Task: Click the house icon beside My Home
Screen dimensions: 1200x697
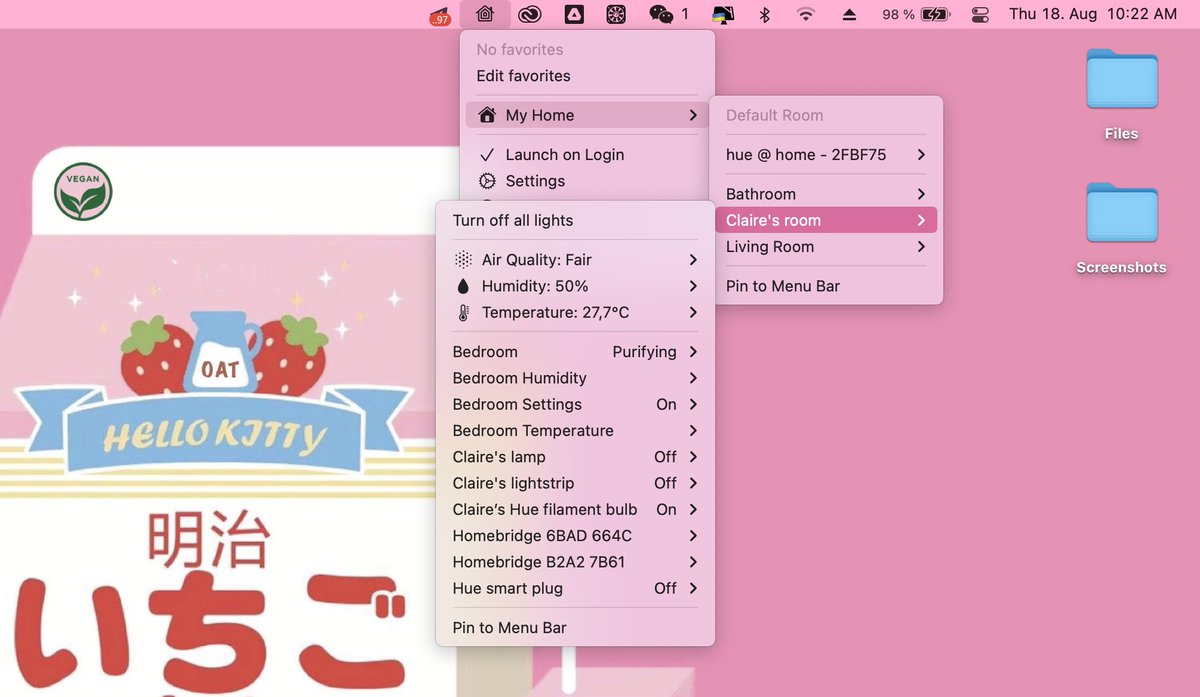Action: [x=487, y=115]
